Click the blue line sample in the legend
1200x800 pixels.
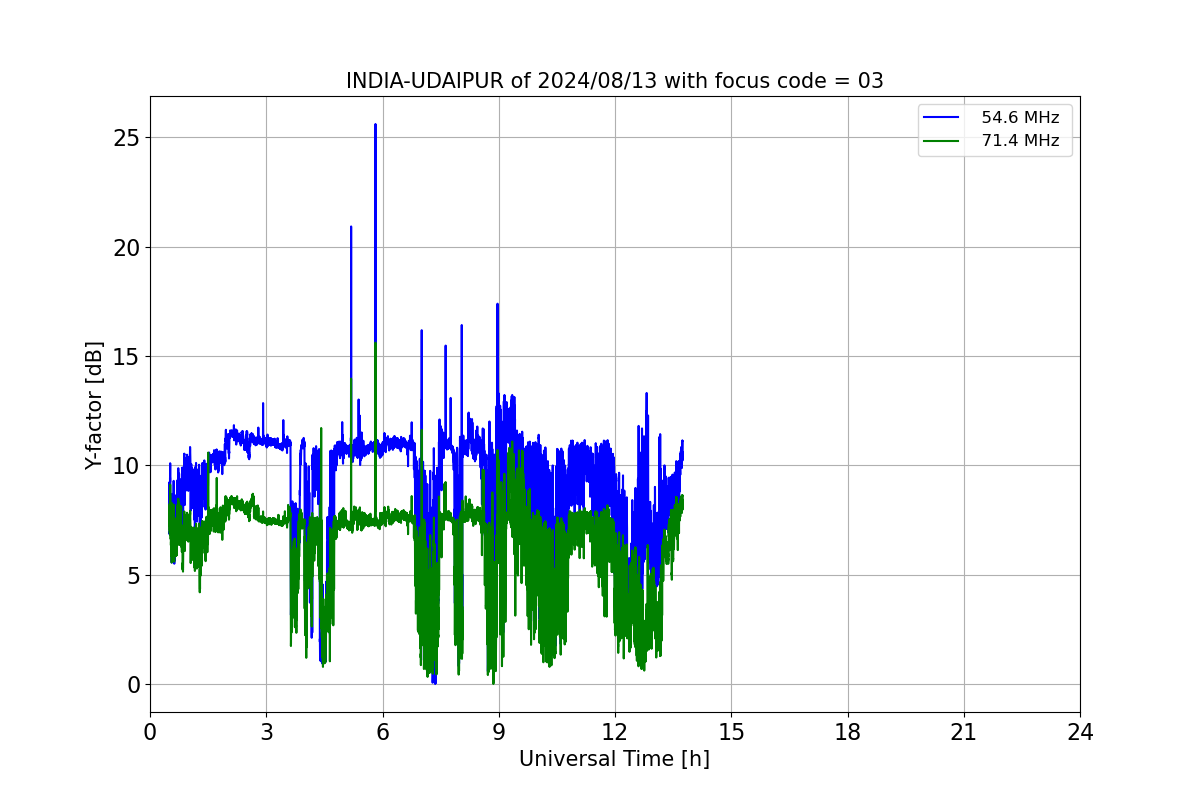943,118
